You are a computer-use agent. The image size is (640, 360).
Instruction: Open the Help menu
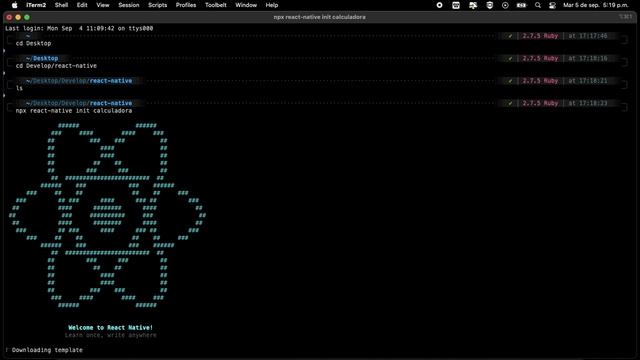pos(272,5)
